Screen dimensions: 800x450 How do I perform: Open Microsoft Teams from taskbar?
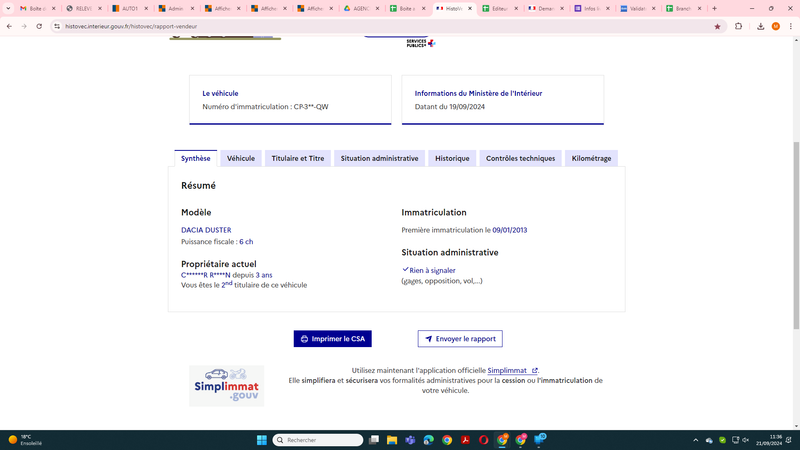click(410, 440)
